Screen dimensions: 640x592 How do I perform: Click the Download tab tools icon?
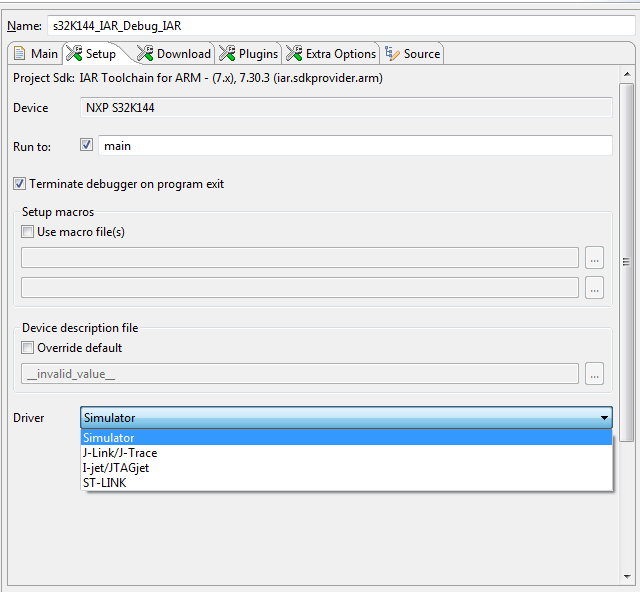tap(145, 53)
